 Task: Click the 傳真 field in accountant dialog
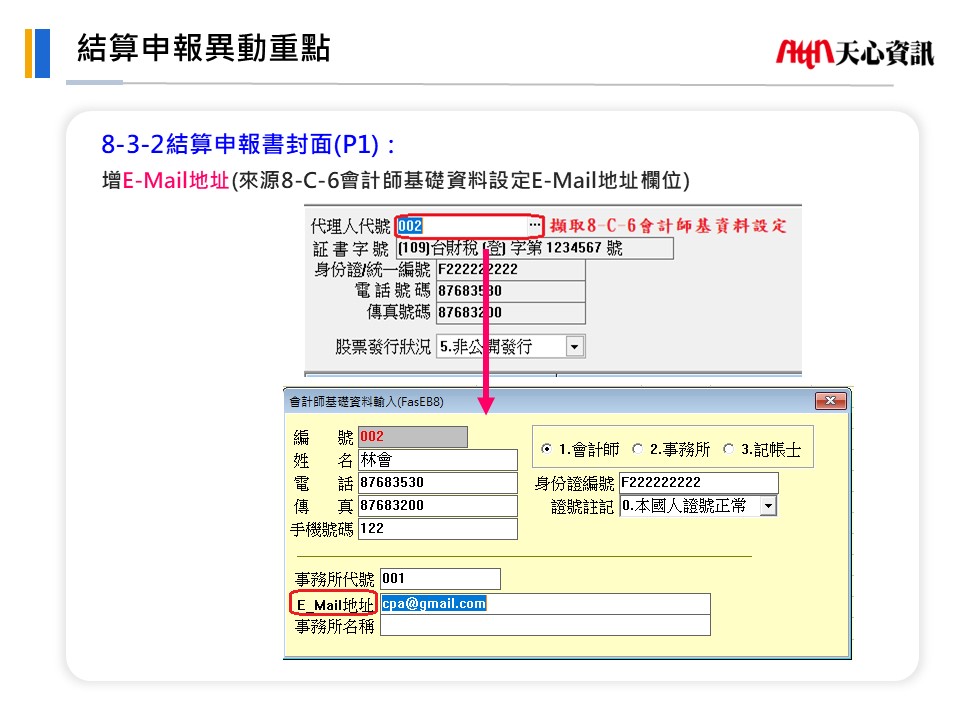(437, 506)
